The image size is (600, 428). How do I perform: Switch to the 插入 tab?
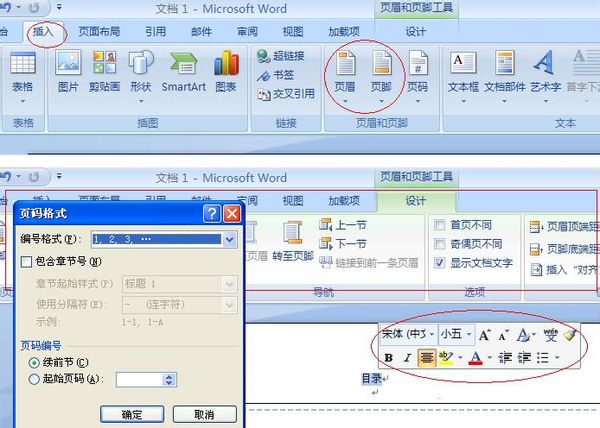43,31
